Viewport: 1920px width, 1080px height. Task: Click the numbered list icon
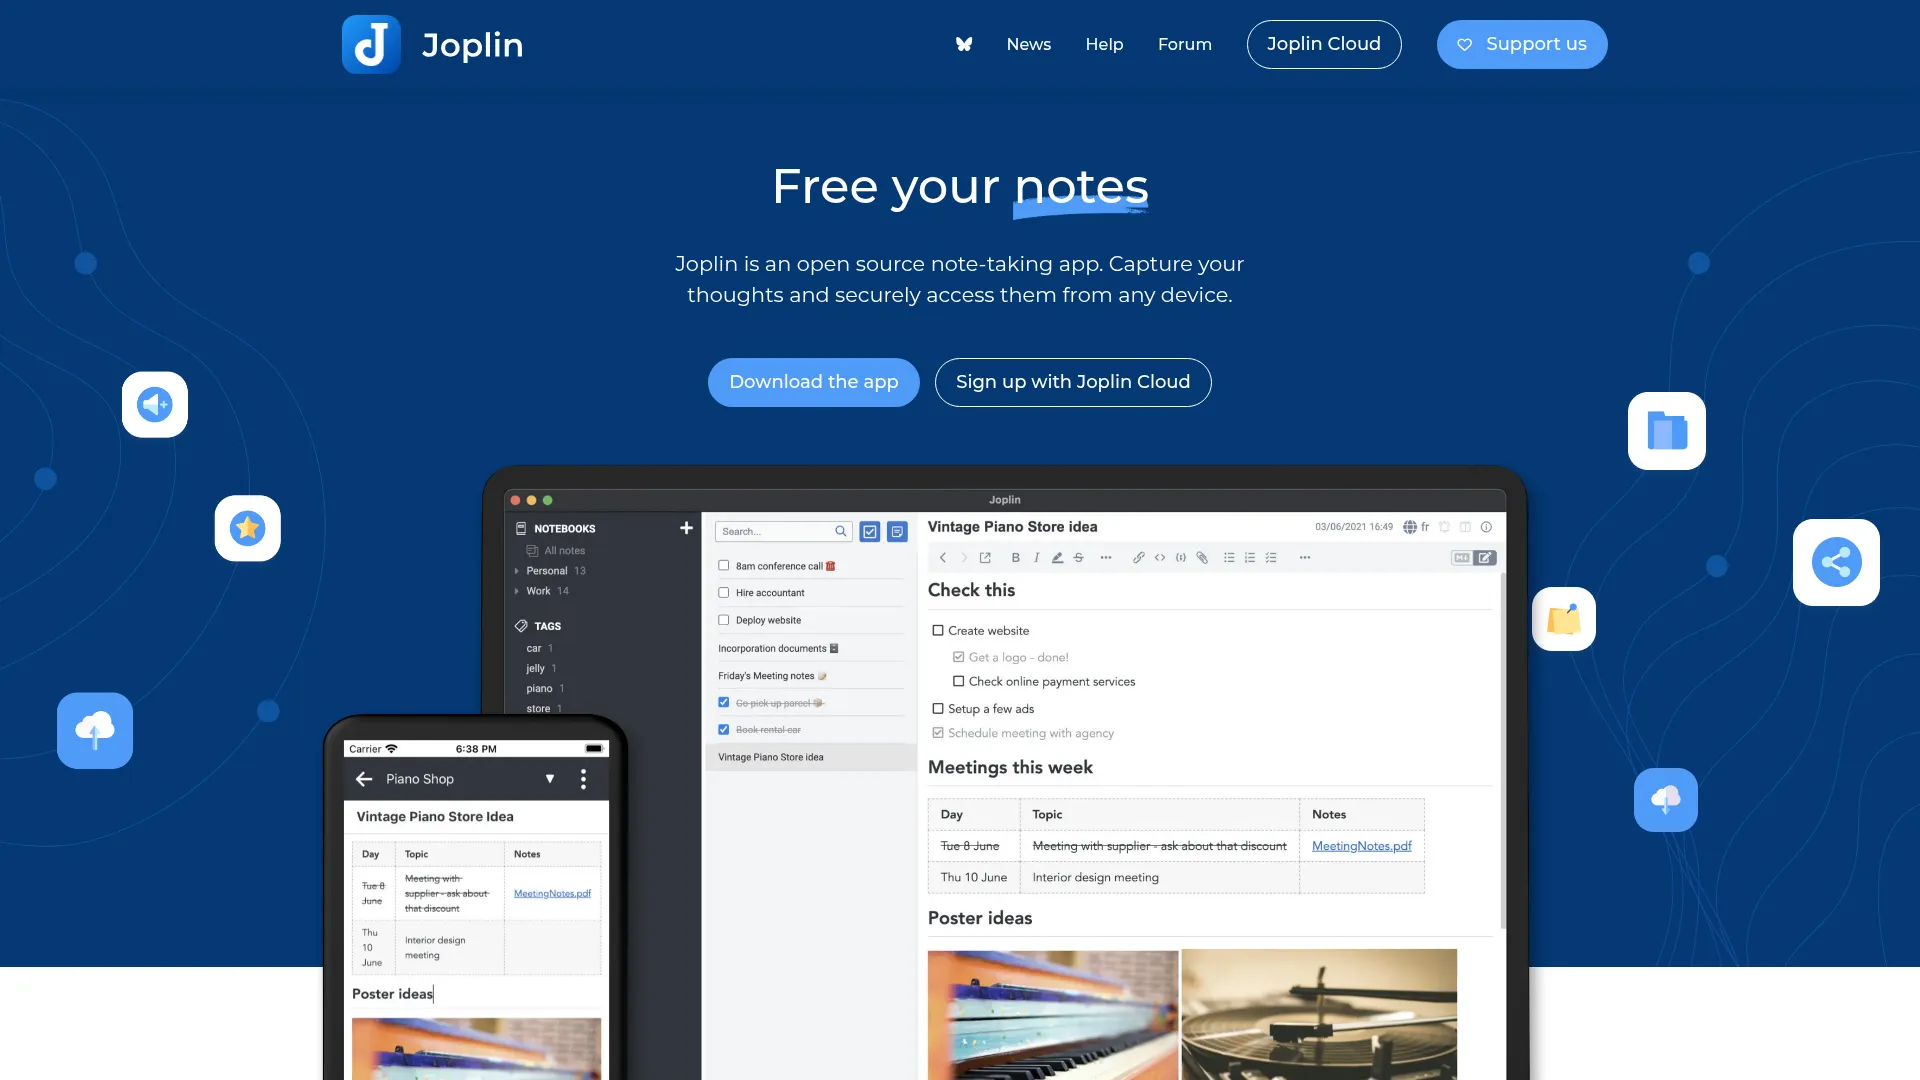pyautogui.click(x=1249, y=557)
